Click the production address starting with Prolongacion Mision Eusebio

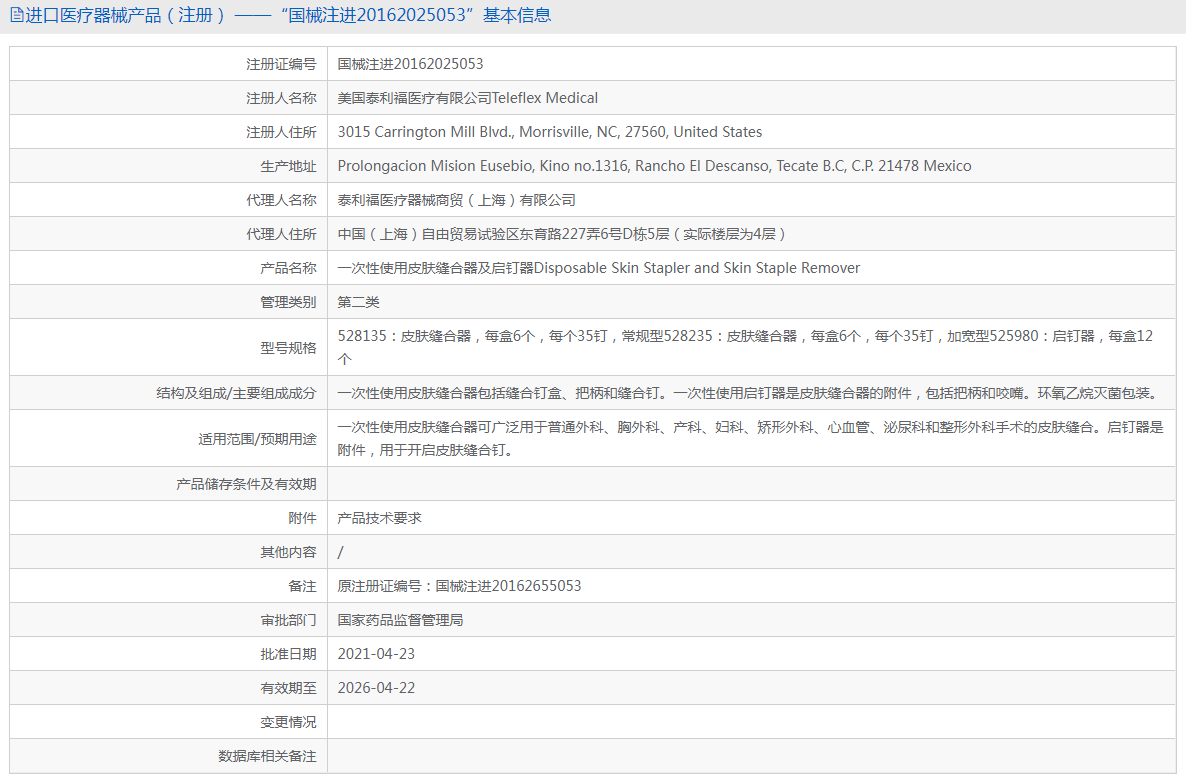(x=654, y=166)
